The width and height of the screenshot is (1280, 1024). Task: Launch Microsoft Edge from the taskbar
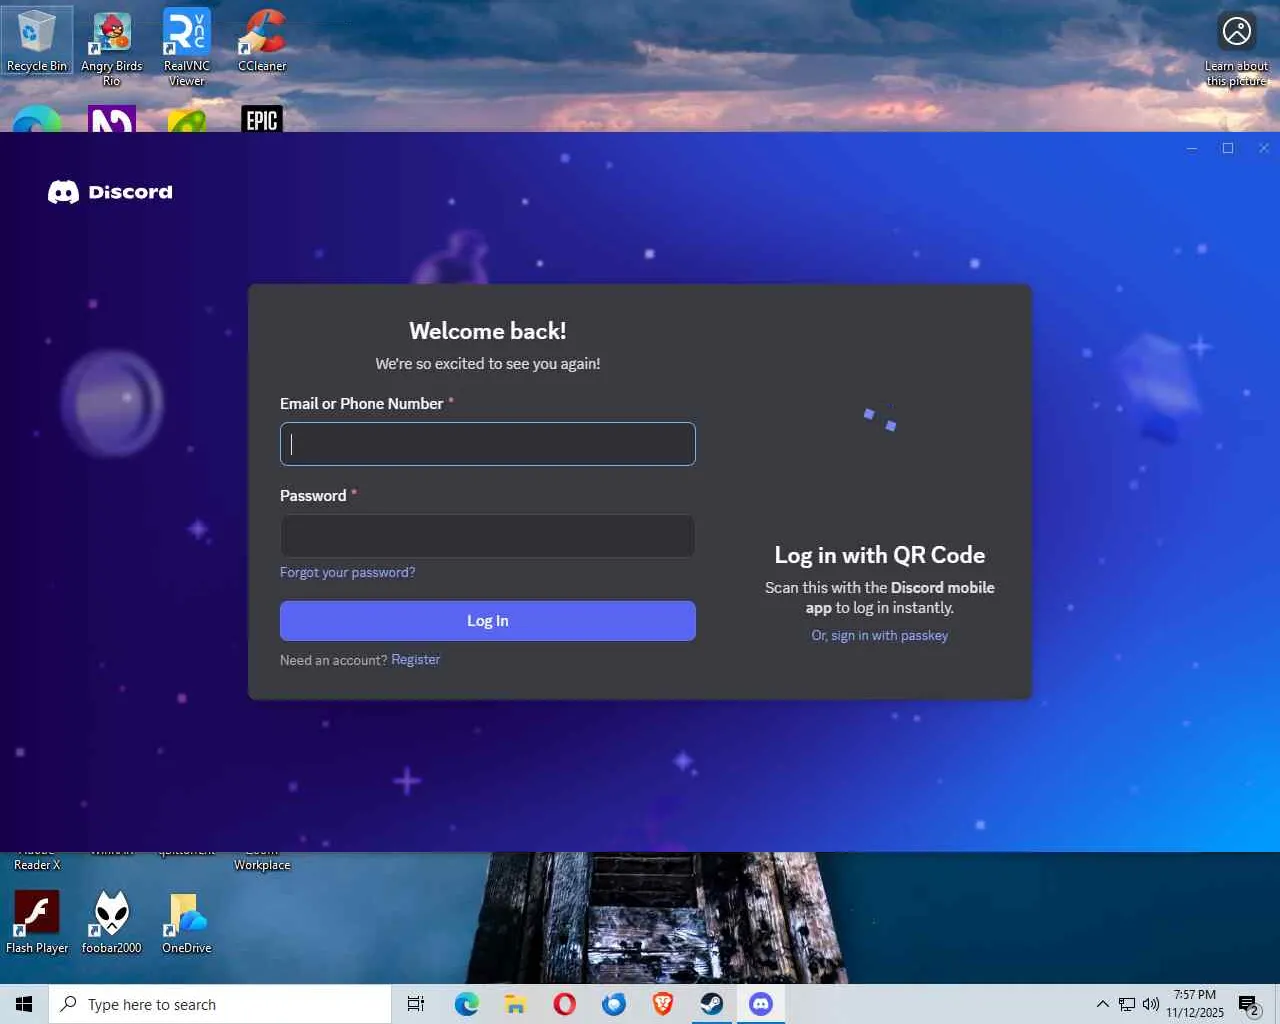point(467,1004)
